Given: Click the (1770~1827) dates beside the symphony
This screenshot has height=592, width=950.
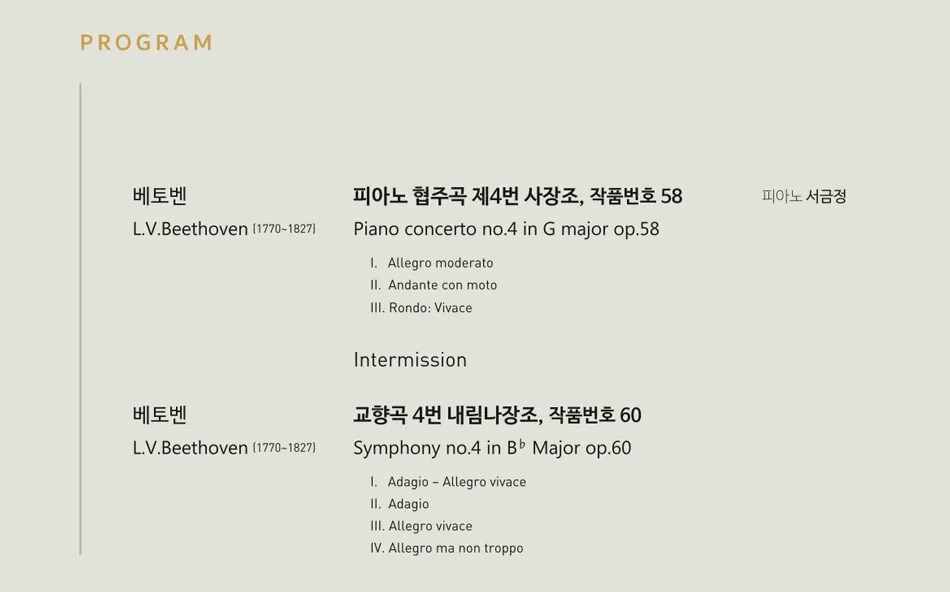Looking at the screenshot, I should [x=284, y=448].
